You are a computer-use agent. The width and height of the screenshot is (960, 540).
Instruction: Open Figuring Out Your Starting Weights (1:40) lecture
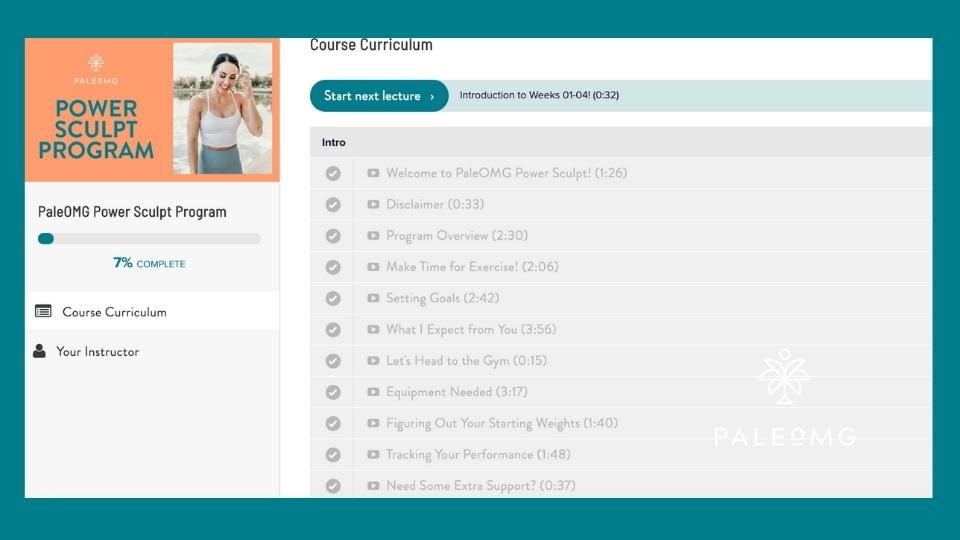501,423
